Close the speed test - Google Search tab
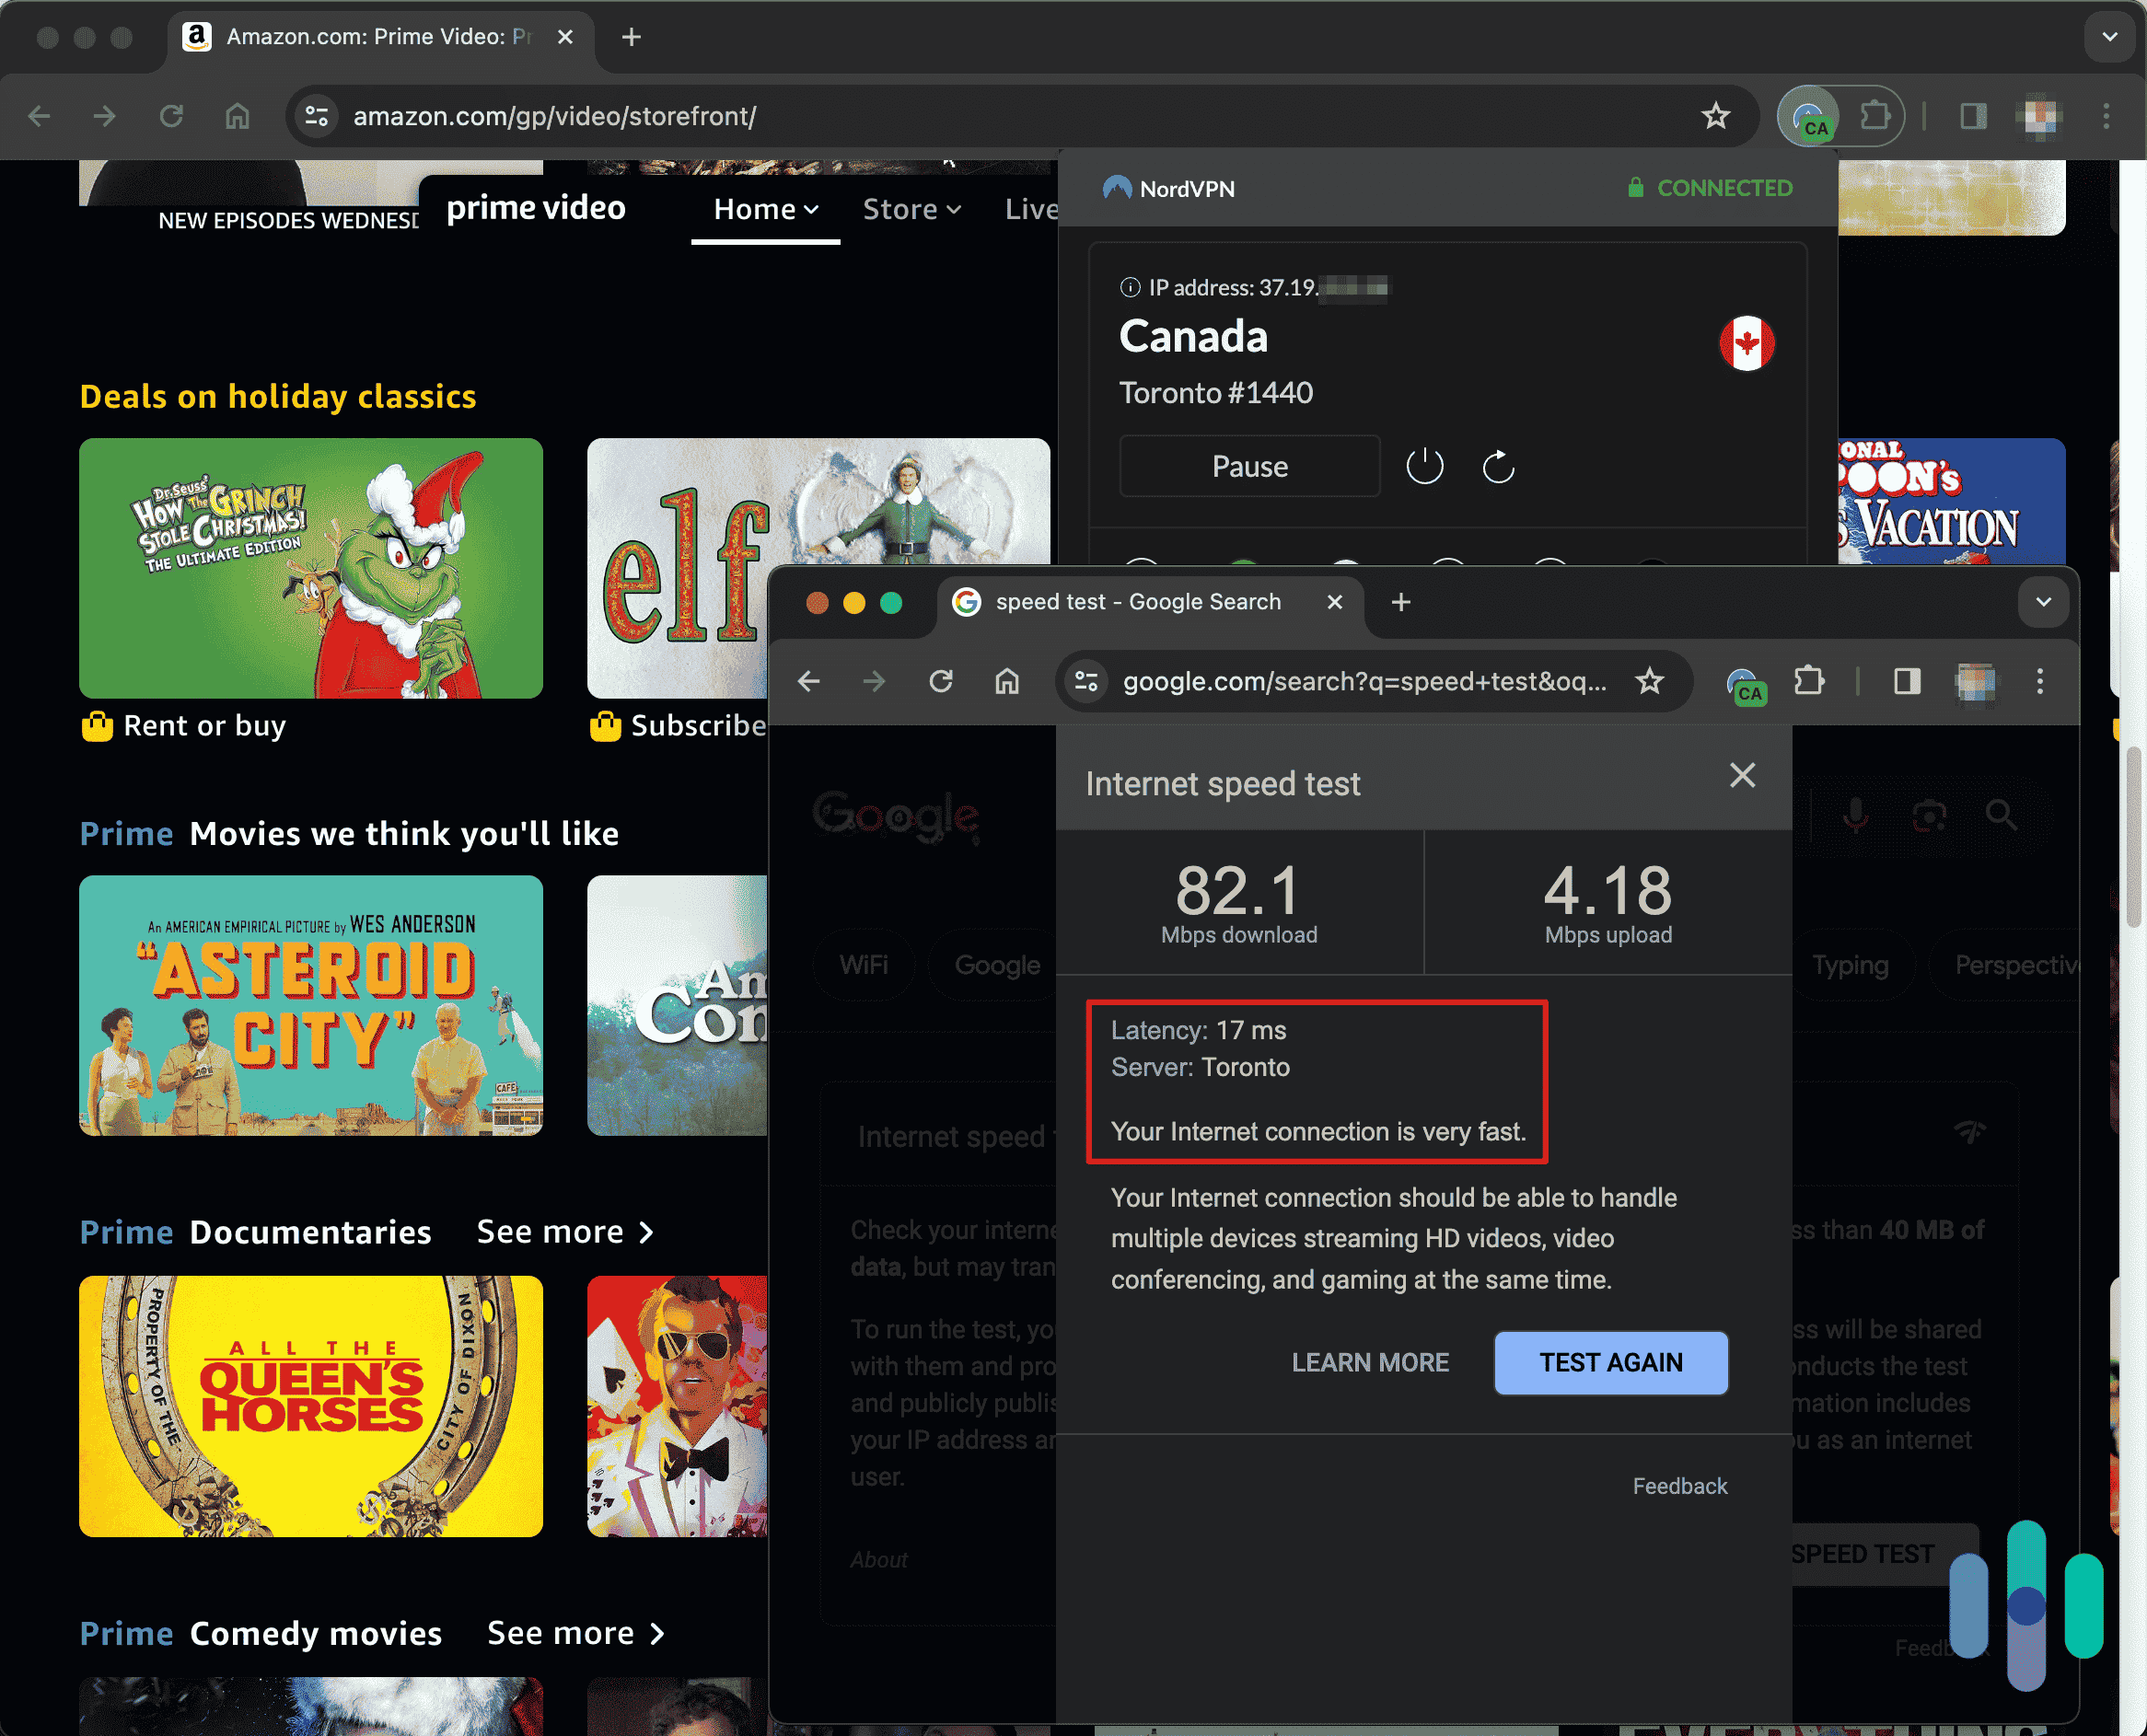Viewport: 2147px width, 1736px height. pos(1334,601)
